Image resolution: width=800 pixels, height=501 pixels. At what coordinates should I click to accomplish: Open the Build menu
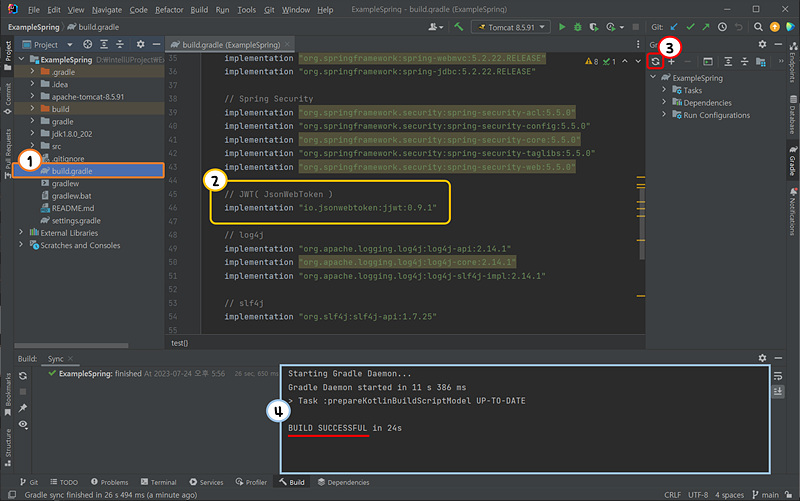(199, 10)
